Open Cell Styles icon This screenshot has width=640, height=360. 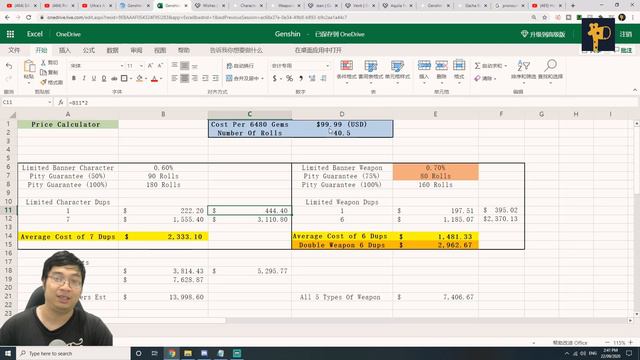click(x=397, y=65)
